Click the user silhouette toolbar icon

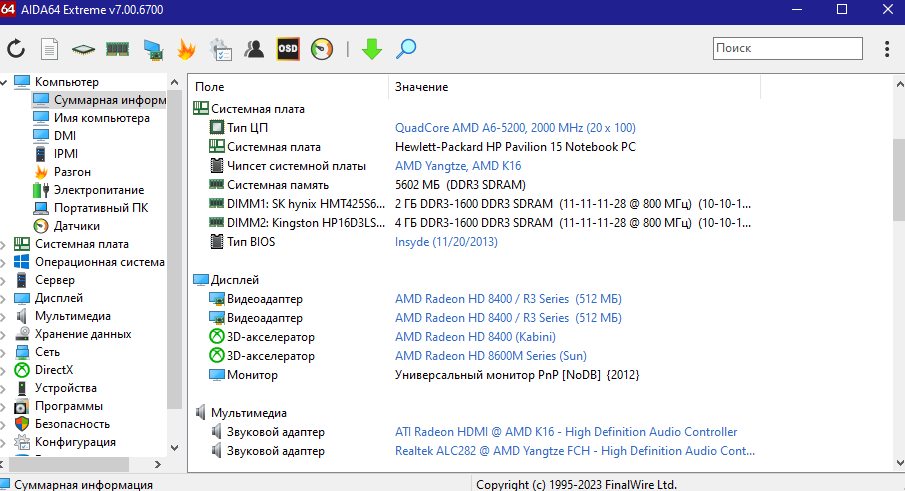tap(254, 49)
